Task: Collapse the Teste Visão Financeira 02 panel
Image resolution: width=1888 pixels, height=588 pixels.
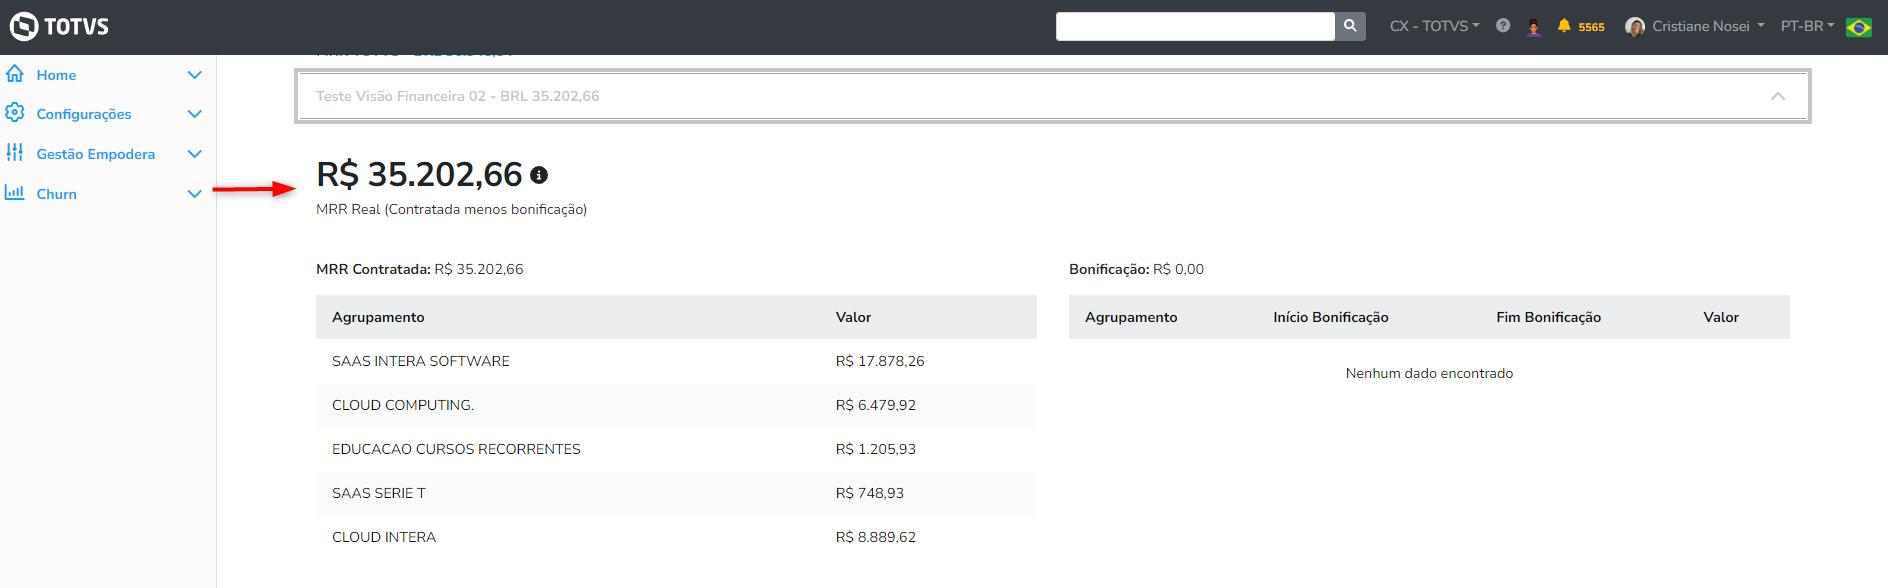Action: pos(1777,96)
